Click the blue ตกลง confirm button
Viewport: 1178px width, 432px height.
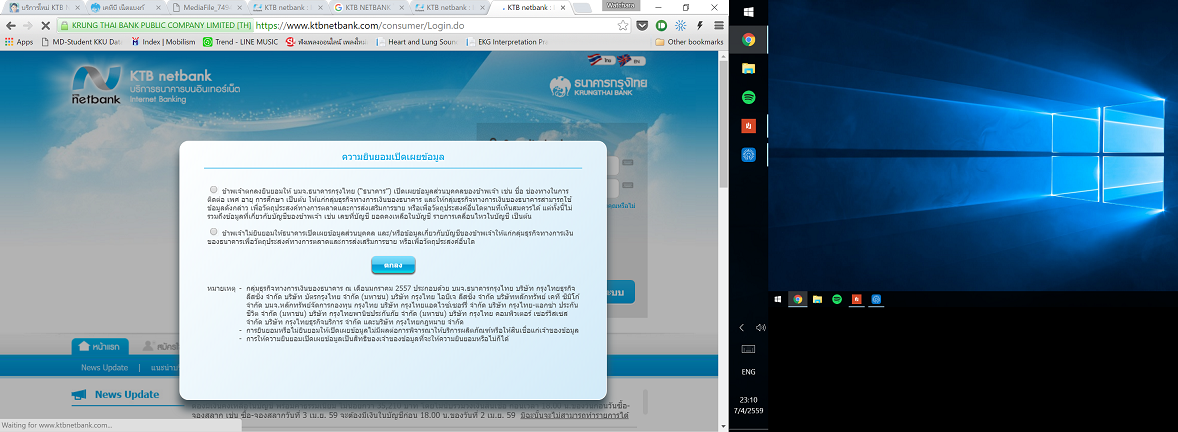click(393, 264)
